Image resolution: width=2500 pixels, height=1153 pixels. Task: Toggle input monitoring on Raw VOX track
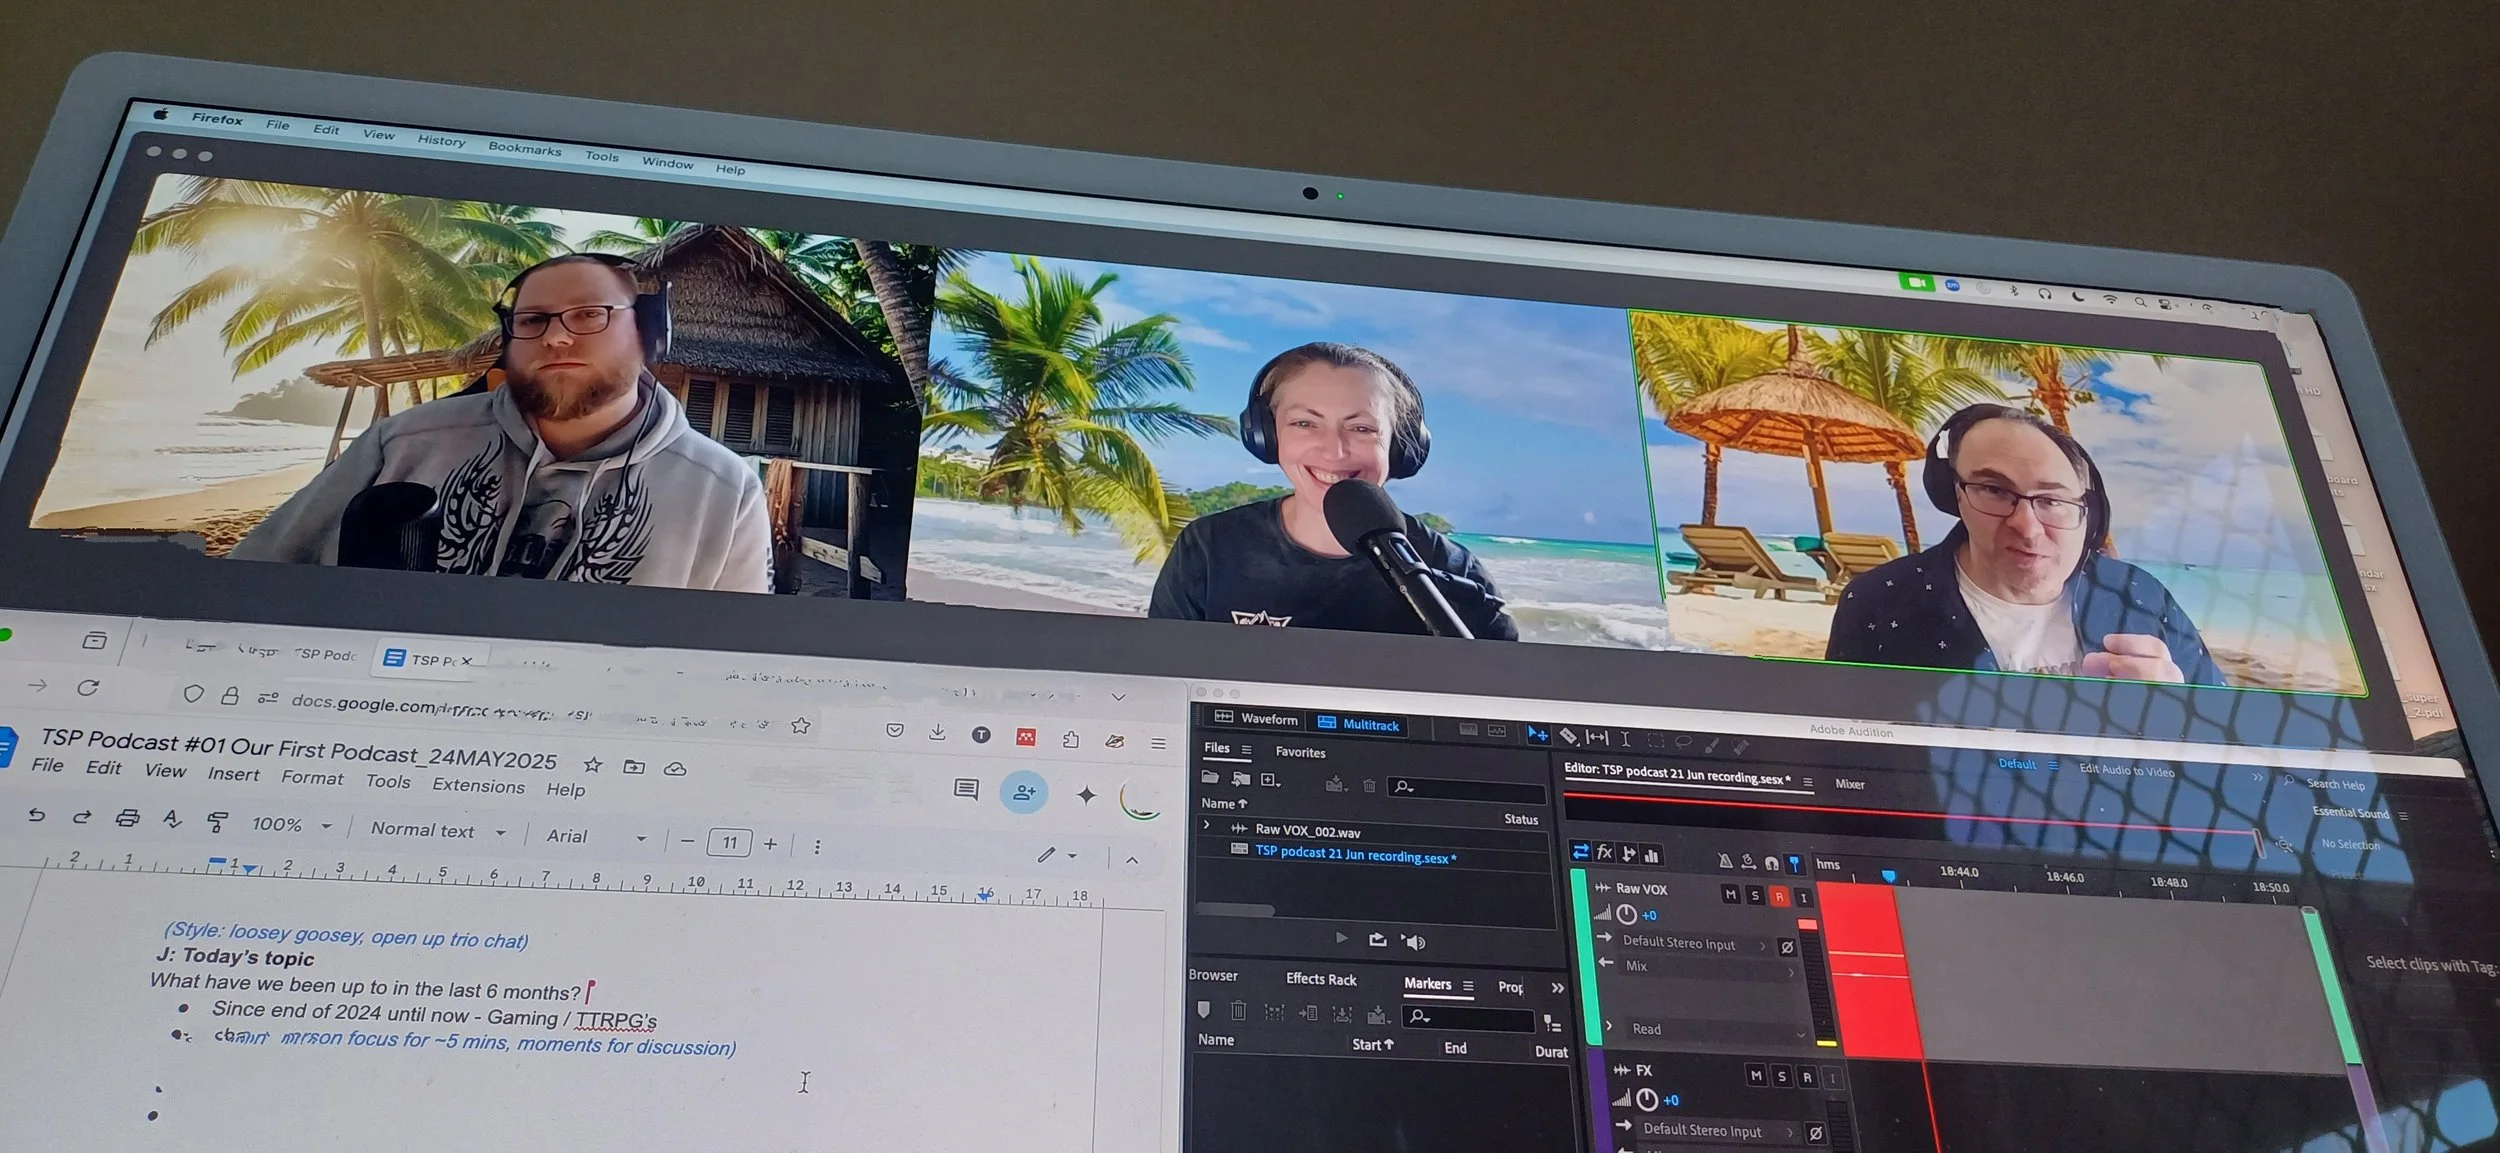(x=1803, y=898)
